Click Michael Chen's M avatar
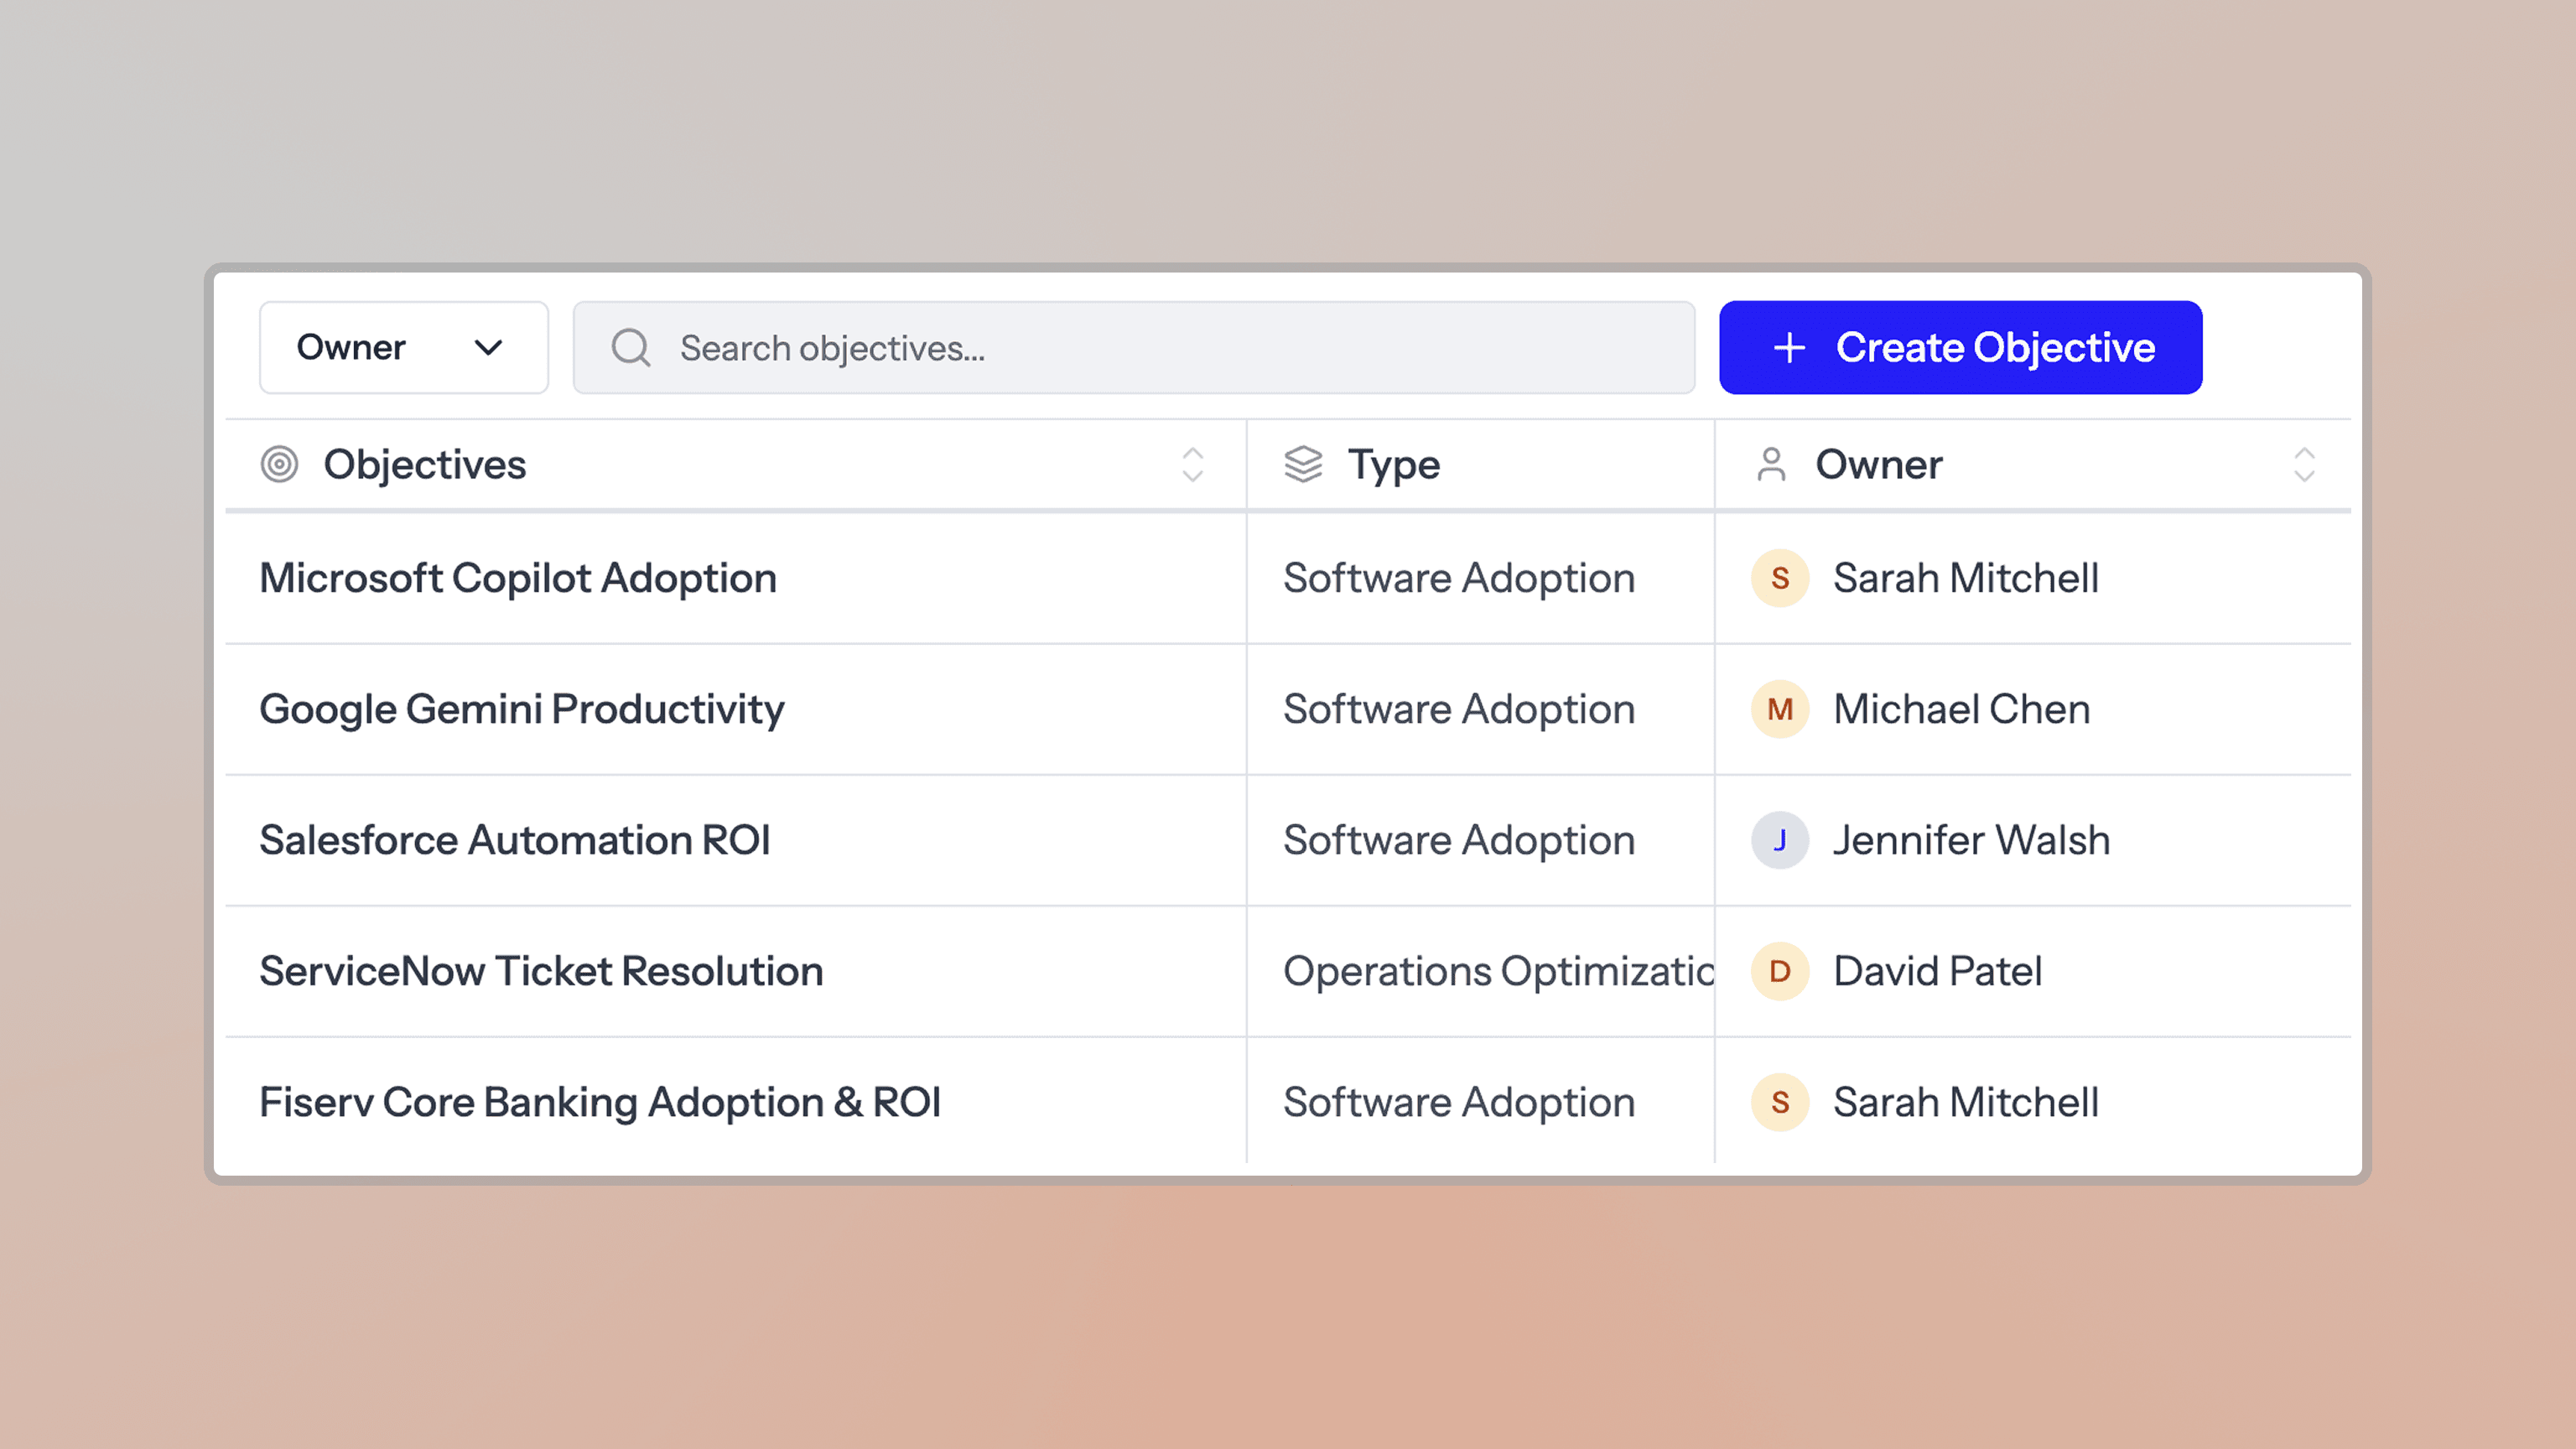 (1780, 709)
